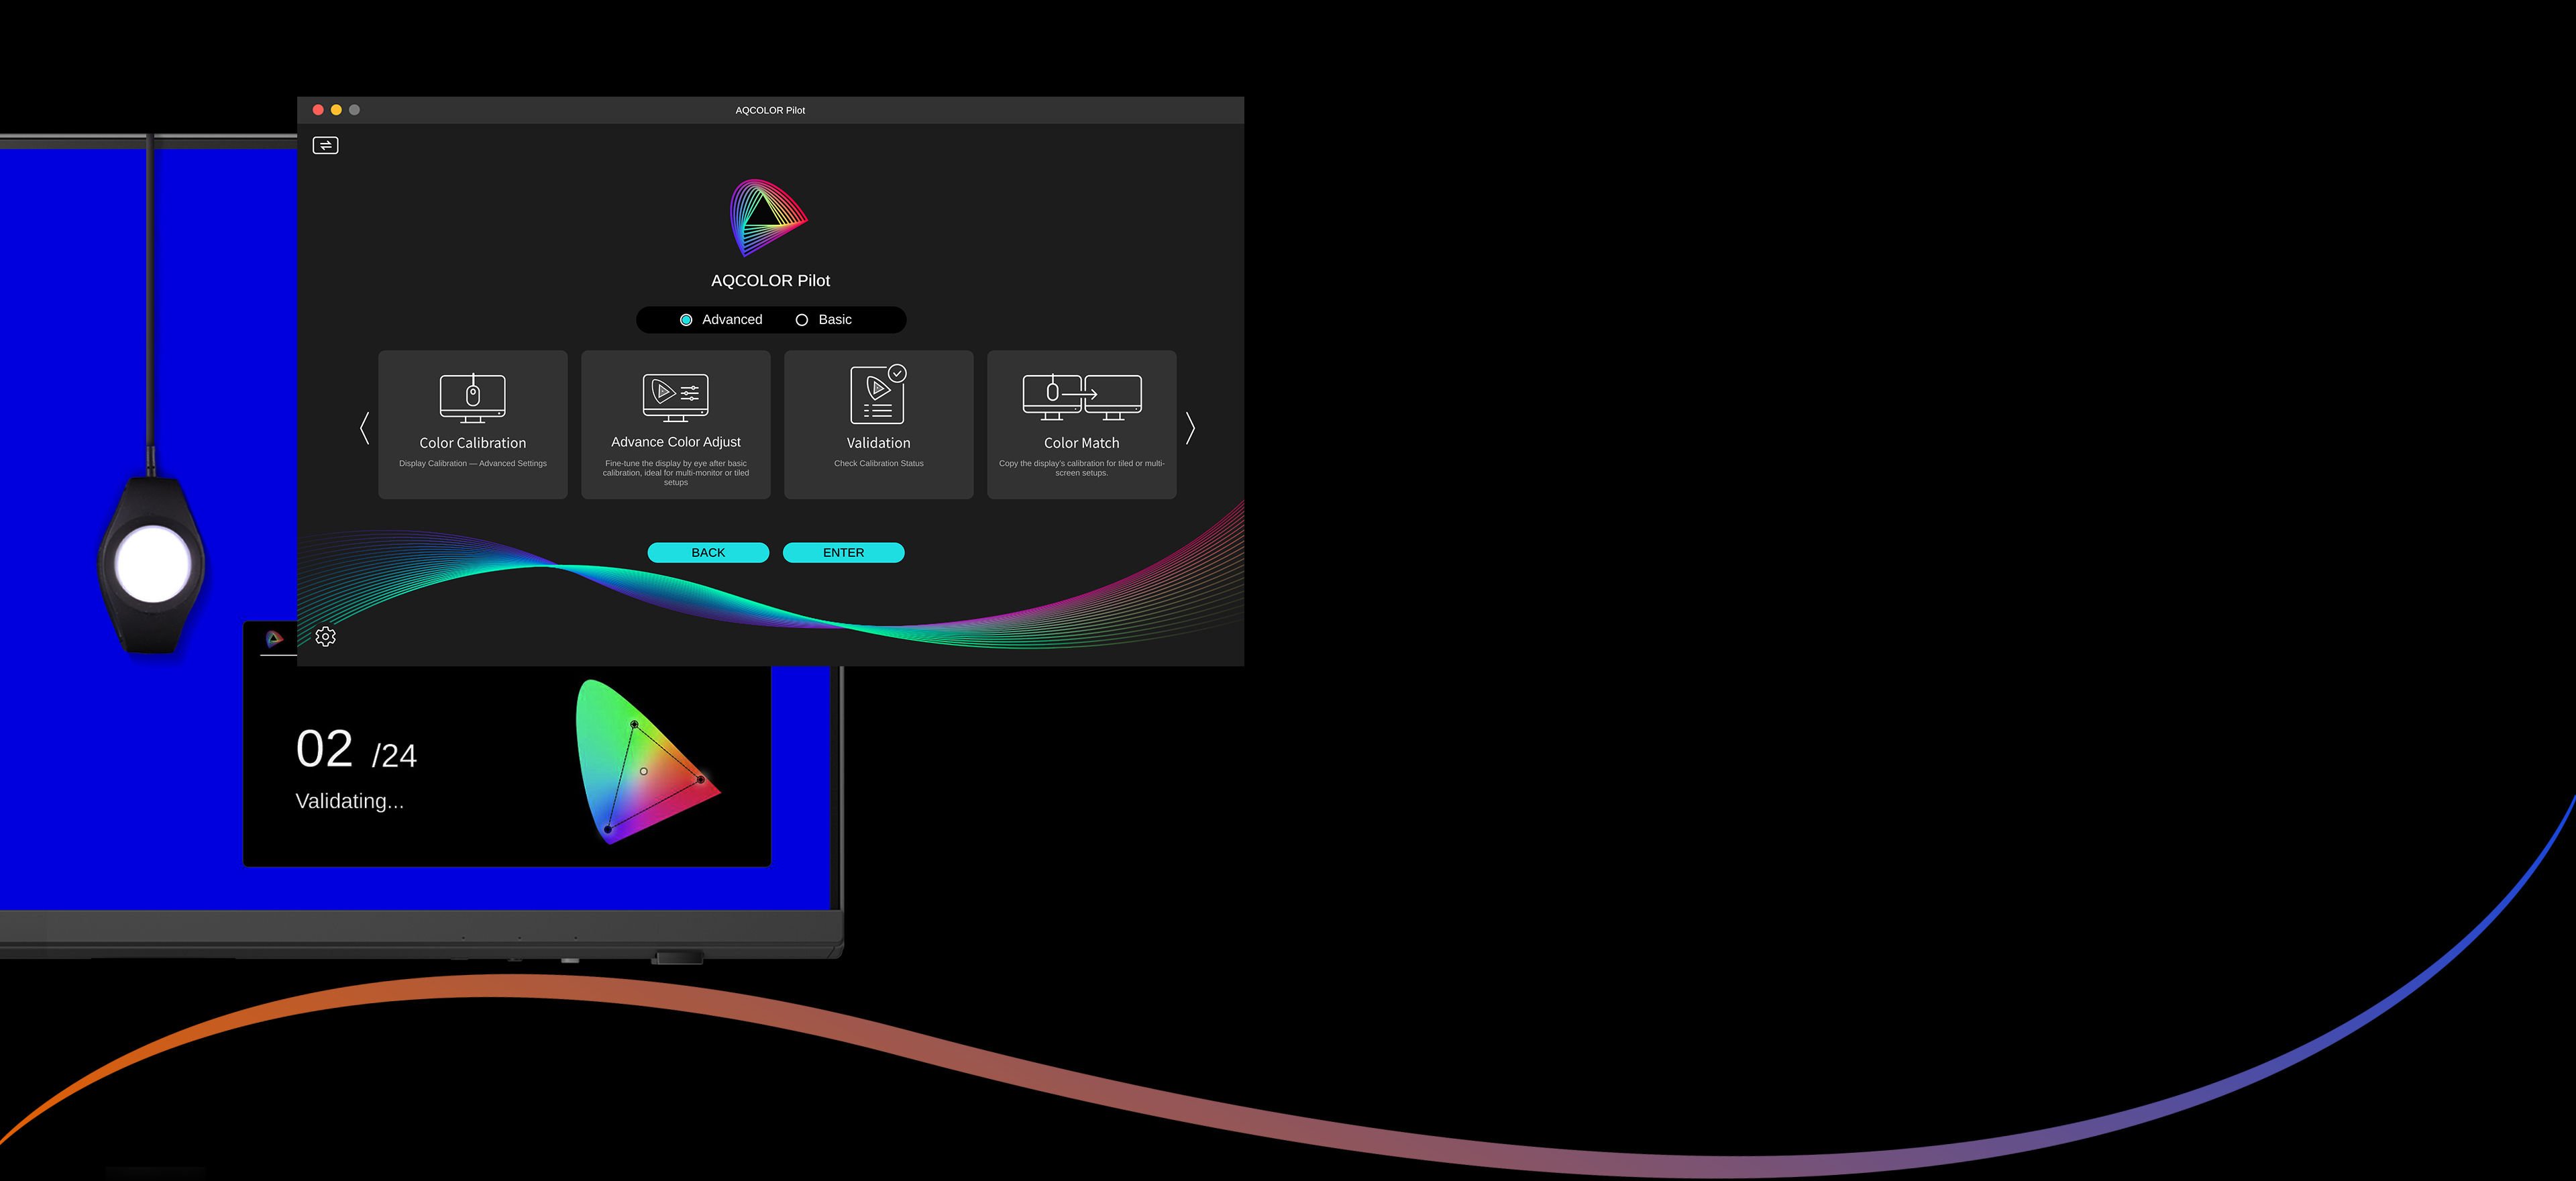Click the ENTER button
Screen dimensions: 2576x1181
coord(844,553)
